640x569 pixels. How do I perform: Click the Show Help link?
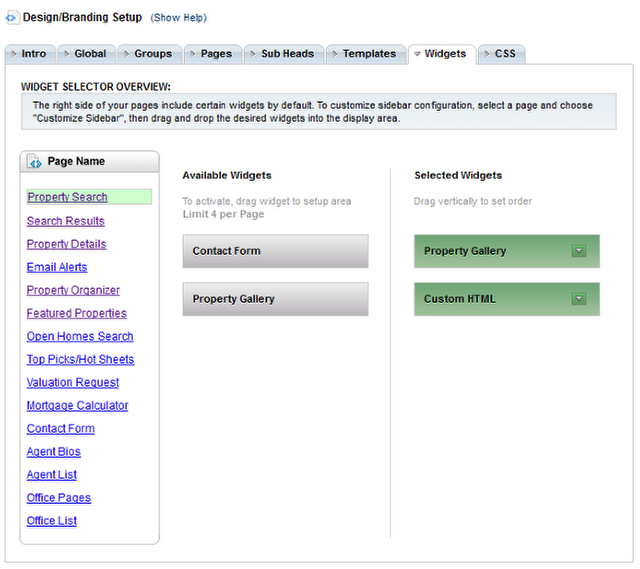pyautogui.click(x=178, y=18)
